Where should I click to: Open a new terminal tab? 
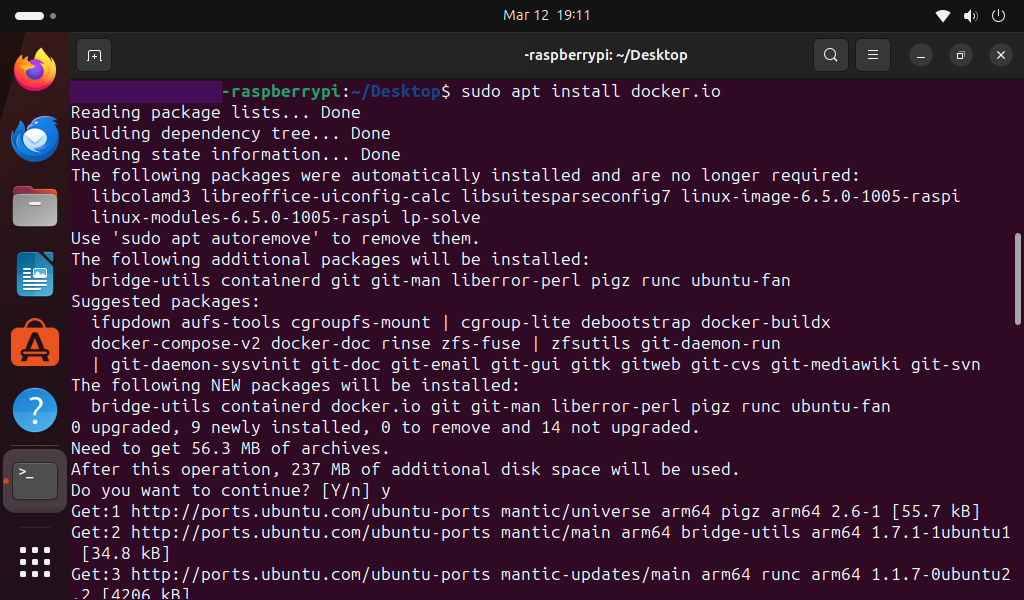93,55
